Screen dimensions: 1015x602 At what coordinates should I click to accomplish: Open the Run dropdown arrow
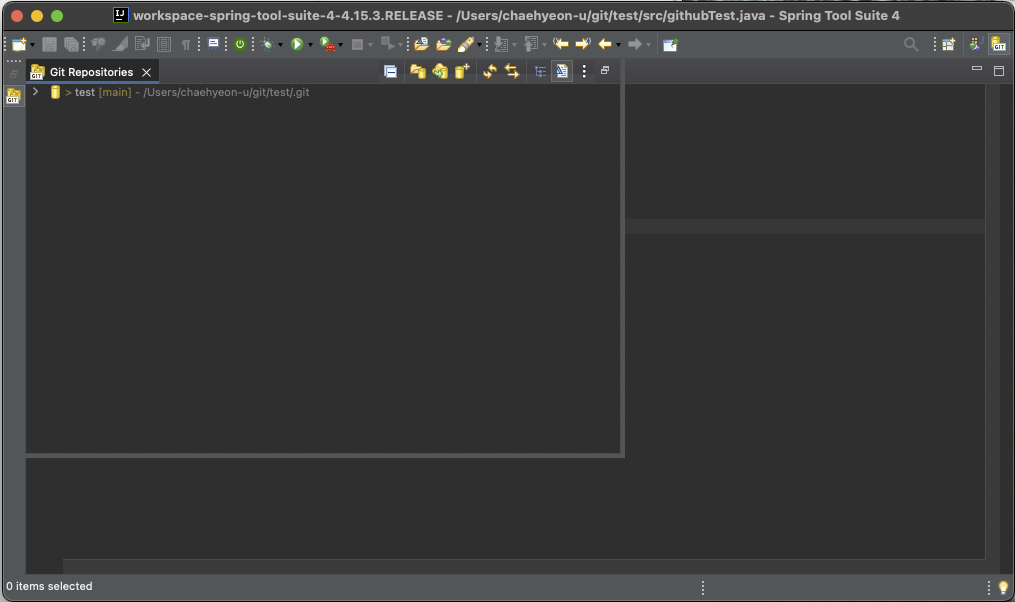[310, 45]
